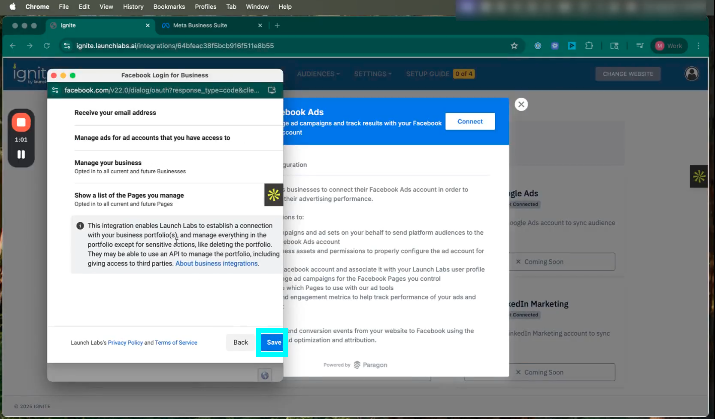Open Chrome three-dot menu

tap(698, 46)
